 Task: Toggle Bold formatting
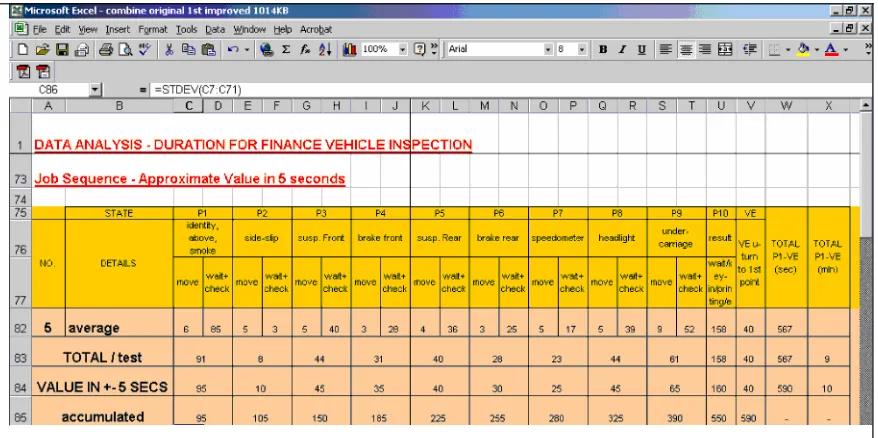point(603,50)
